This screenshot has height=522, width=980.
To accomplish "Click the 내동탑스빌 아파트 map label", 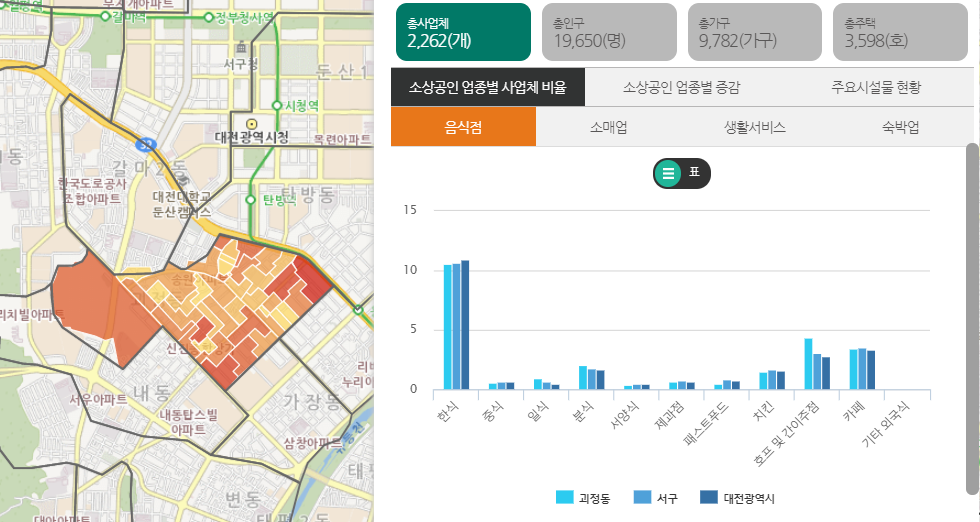I will [188, 423].
